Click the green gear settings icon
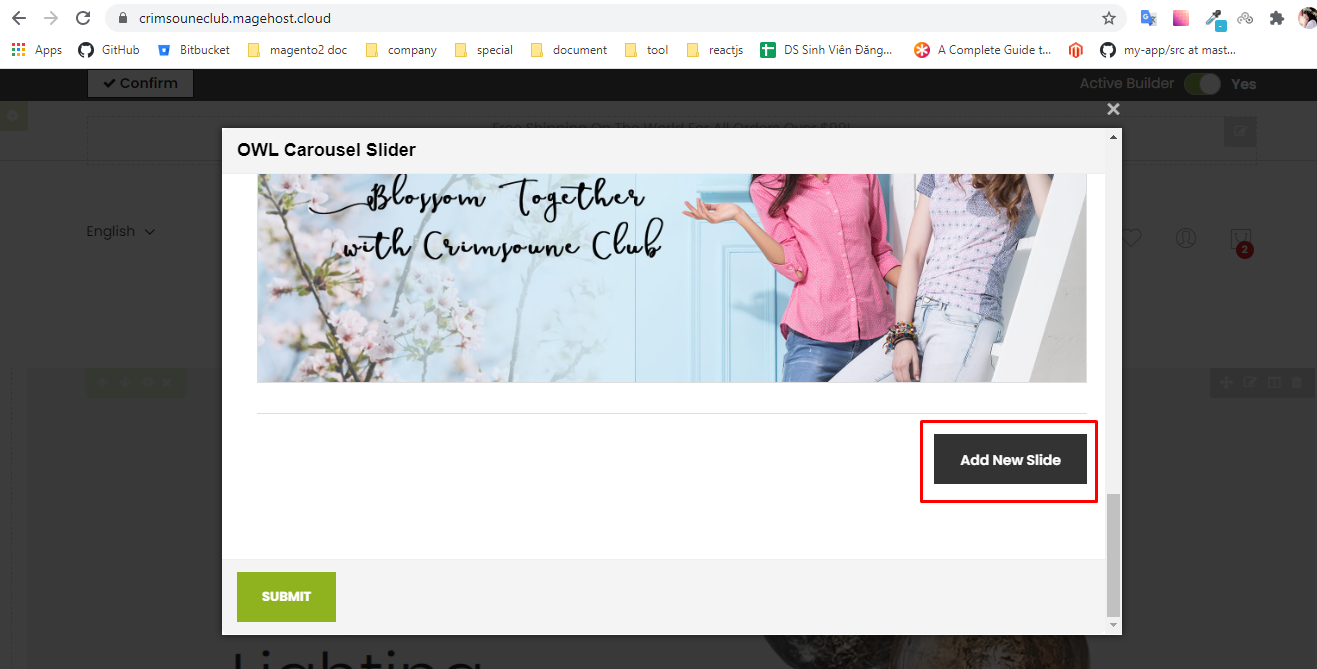This screenshot has width=1317, height=669. click(x=13, y=116)
